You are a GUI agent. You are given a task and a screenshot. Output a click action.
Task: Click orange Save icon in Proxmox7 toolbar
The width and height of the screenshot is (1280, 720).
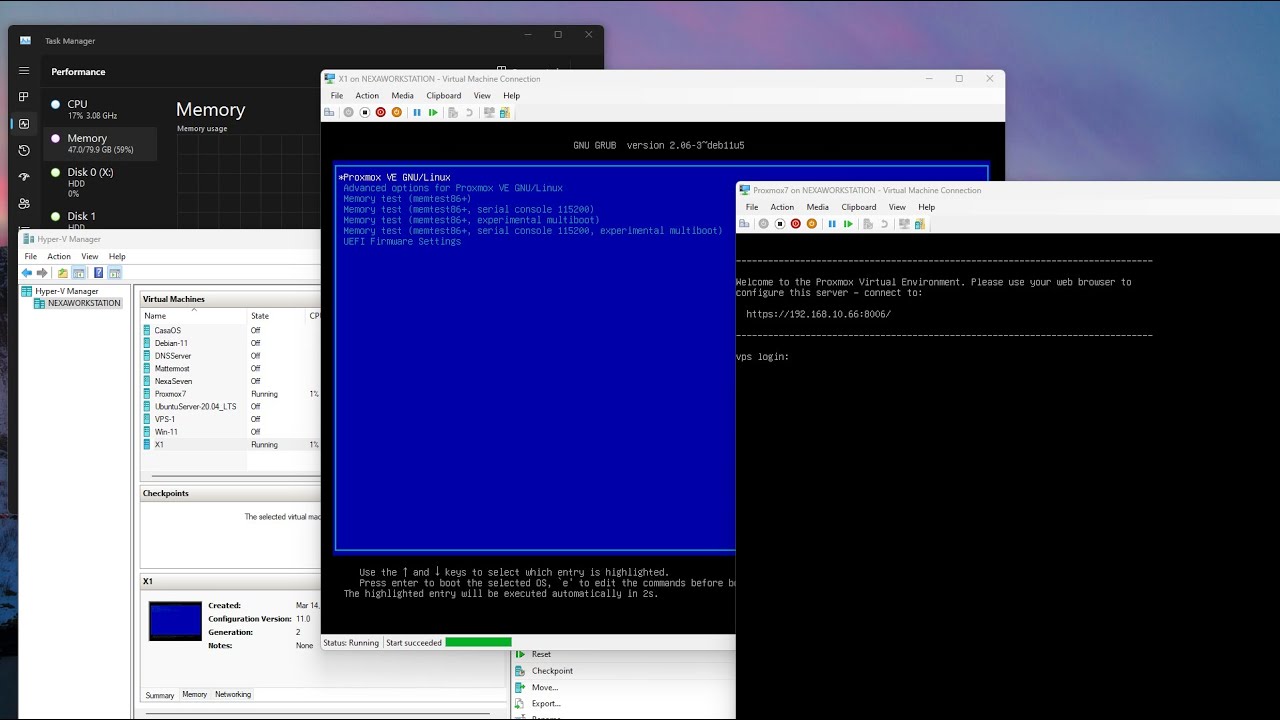coord(812,224)
